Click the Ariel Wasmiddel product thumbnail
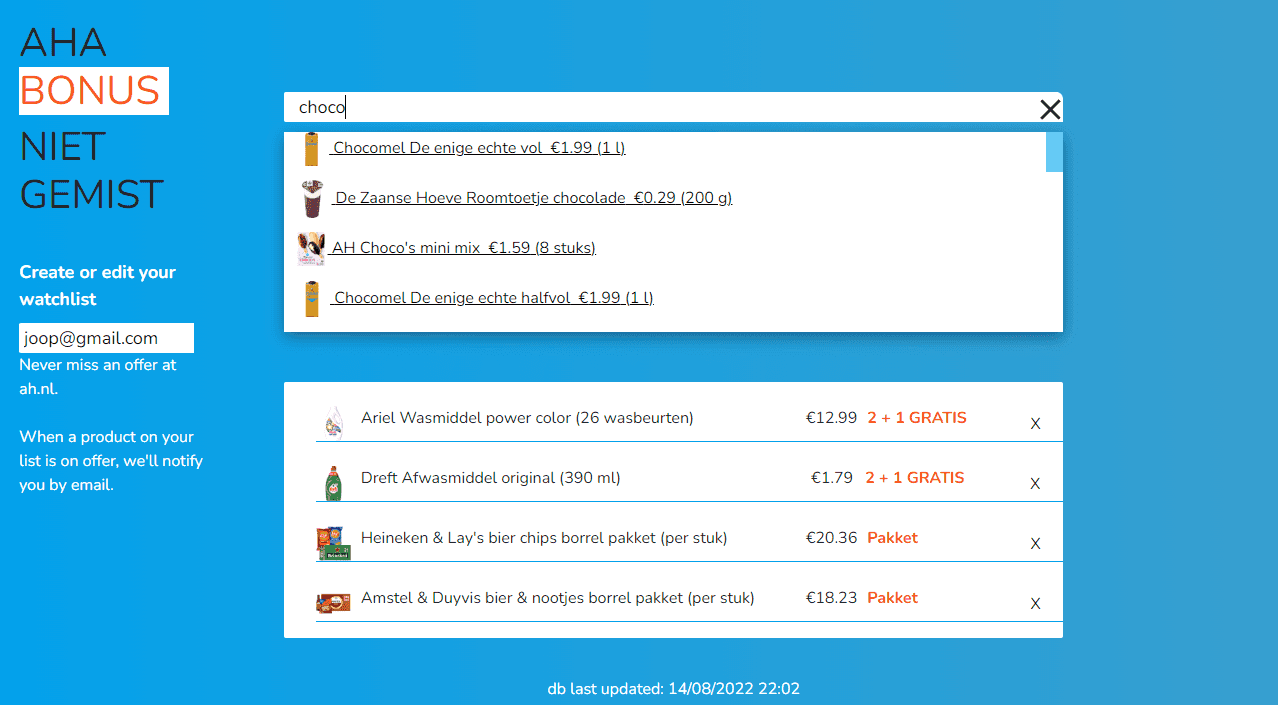The width and height of the screenshot is (1278, 705). pyautogui.click(x=333, y=422)
